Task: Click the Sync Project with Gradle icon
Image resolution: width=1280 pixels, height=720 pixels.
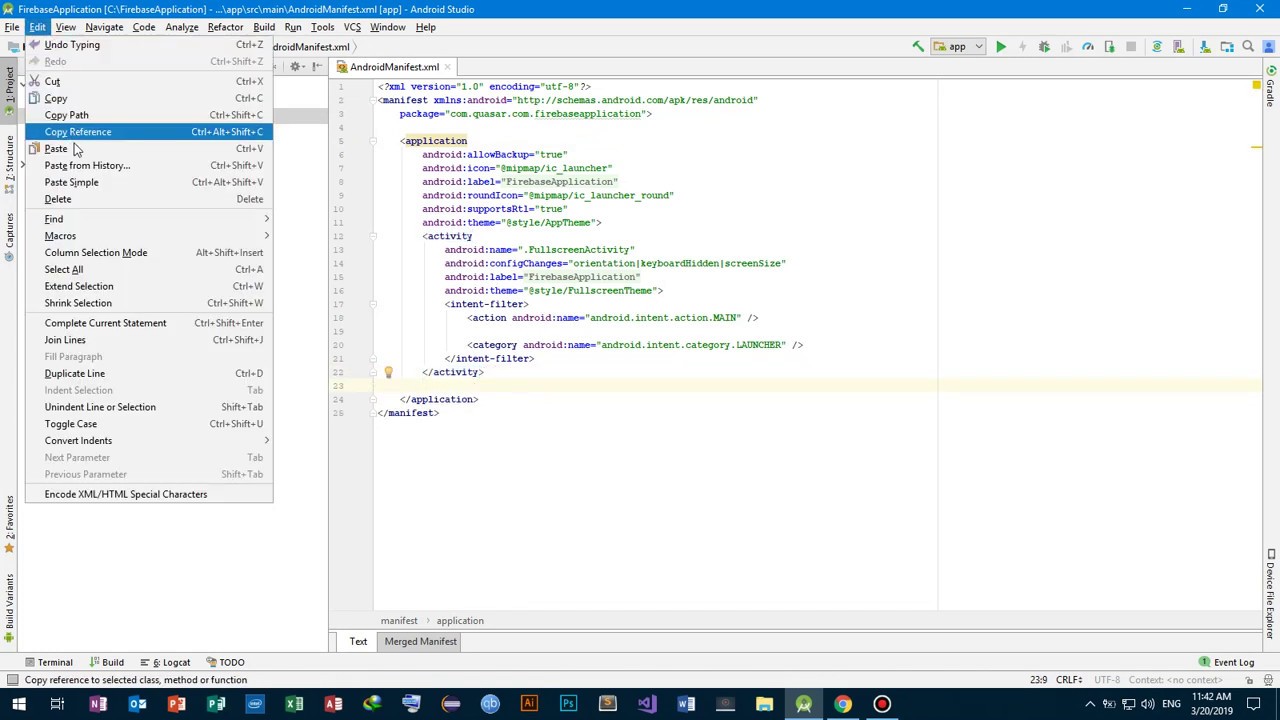Action: pos(1157,47)
